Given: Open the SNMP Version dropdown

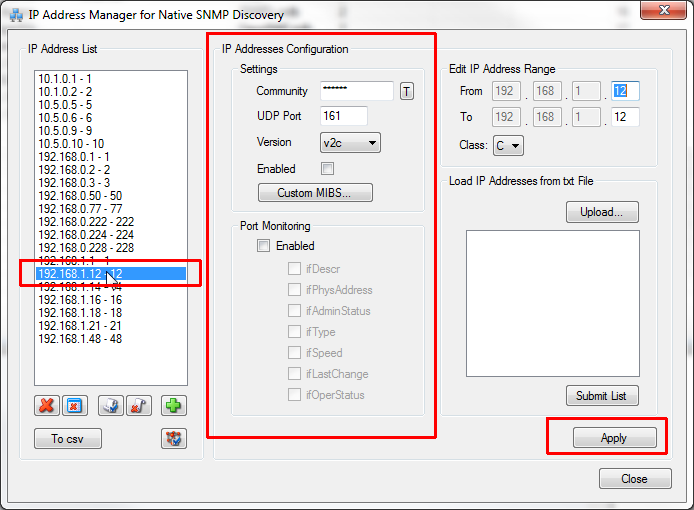Looking at the screenshot, I should pyautogui.click(x=350, y=143).
